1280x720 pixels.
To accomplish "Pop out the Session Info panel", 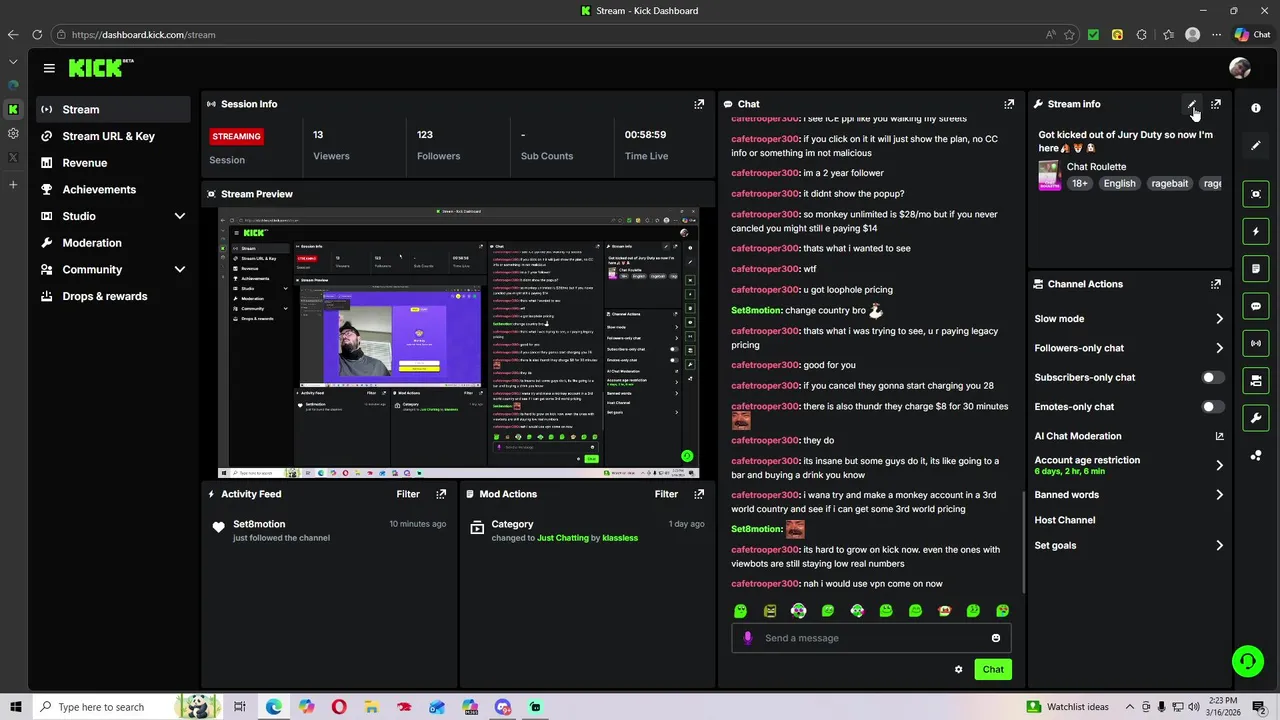I will click(x=699, y=104).
